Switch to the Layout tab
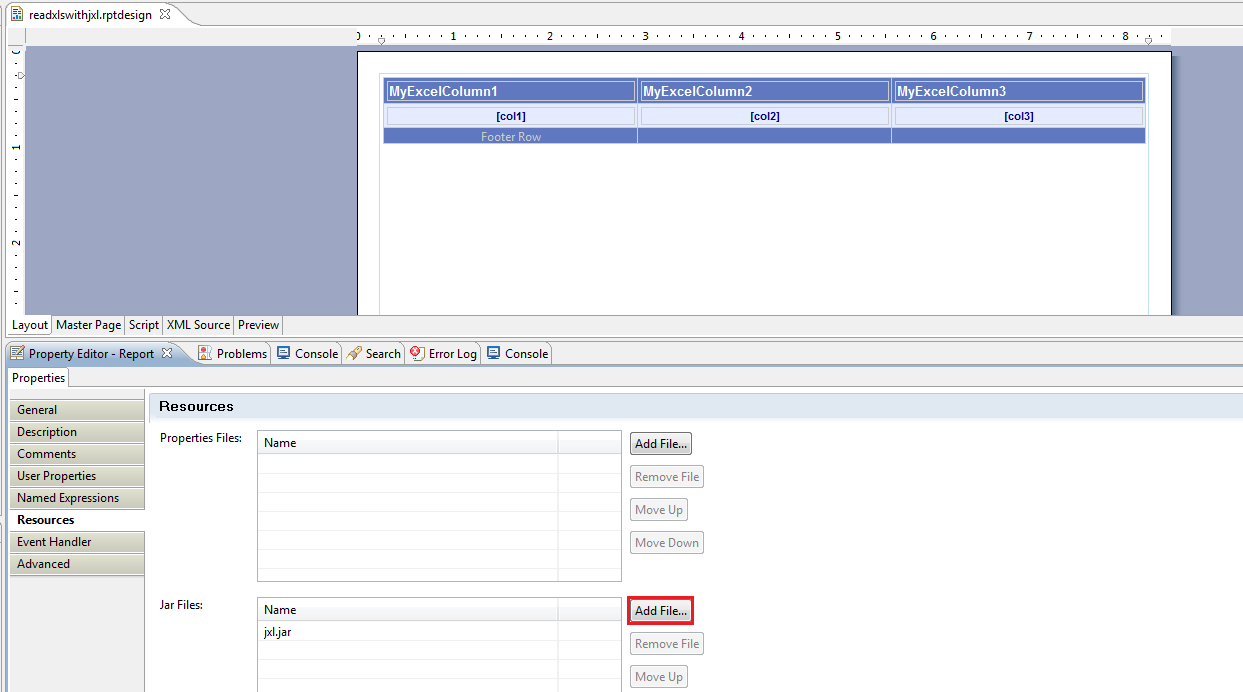Screen dimensions: 1243x692 30,325
